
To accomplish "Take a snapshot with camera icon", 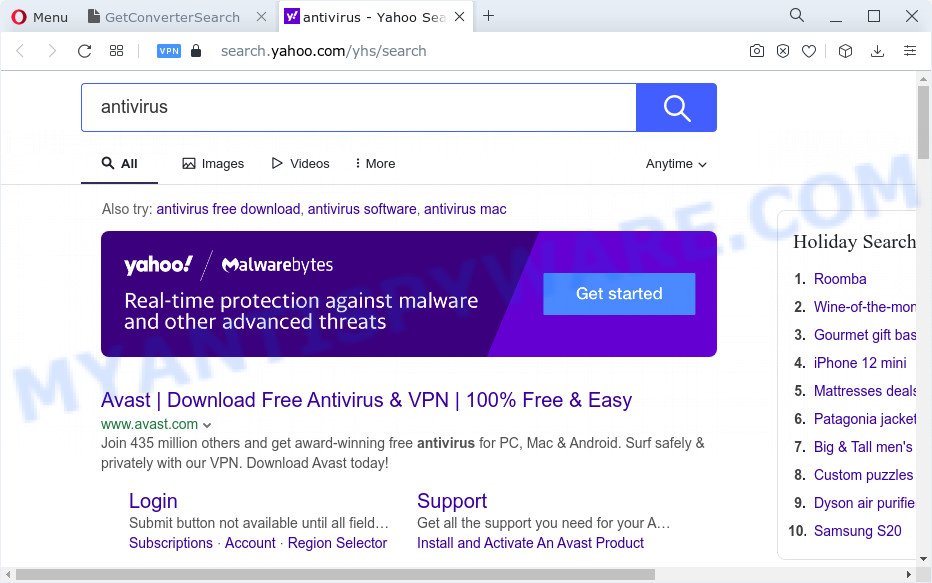I will [757, 51].
